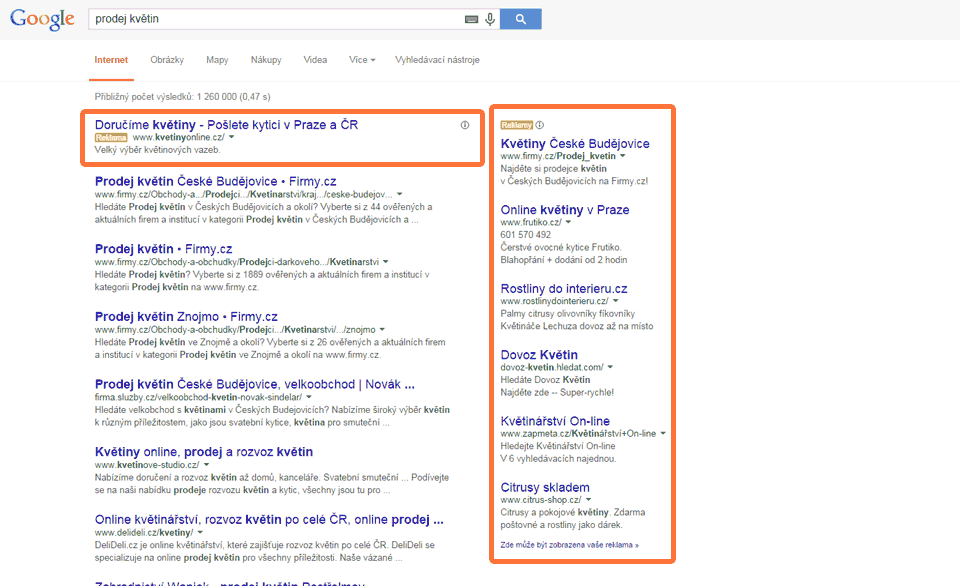Click result count text Přibližný počet výsledků
Viewport: 960px width, 586px height.
pos(182,97)
